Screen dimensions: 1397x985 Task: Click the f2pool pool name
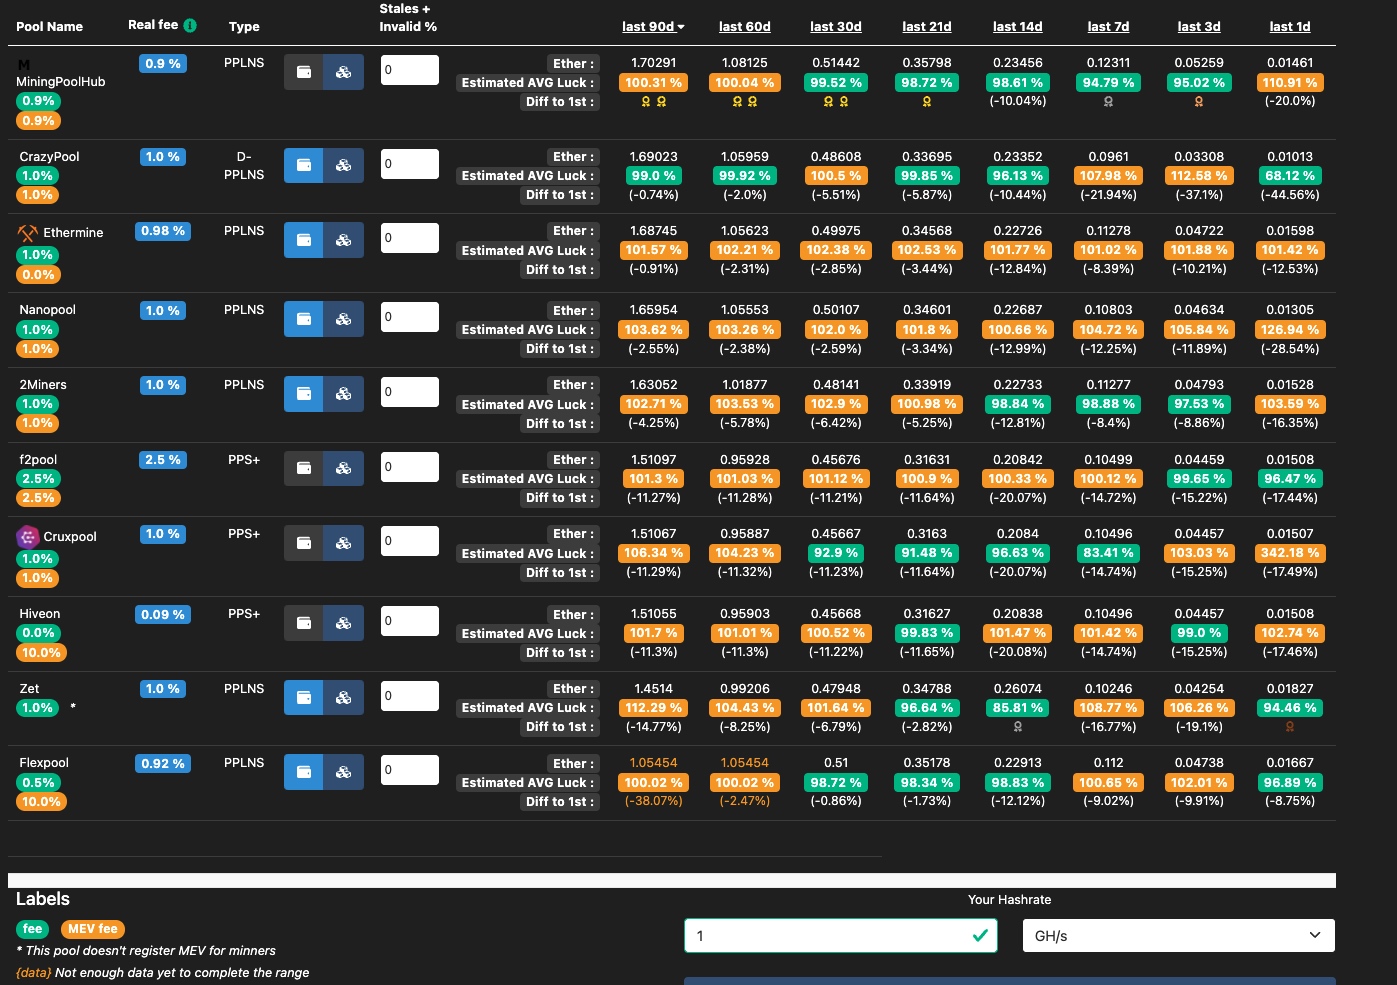[x=38, y=460]
